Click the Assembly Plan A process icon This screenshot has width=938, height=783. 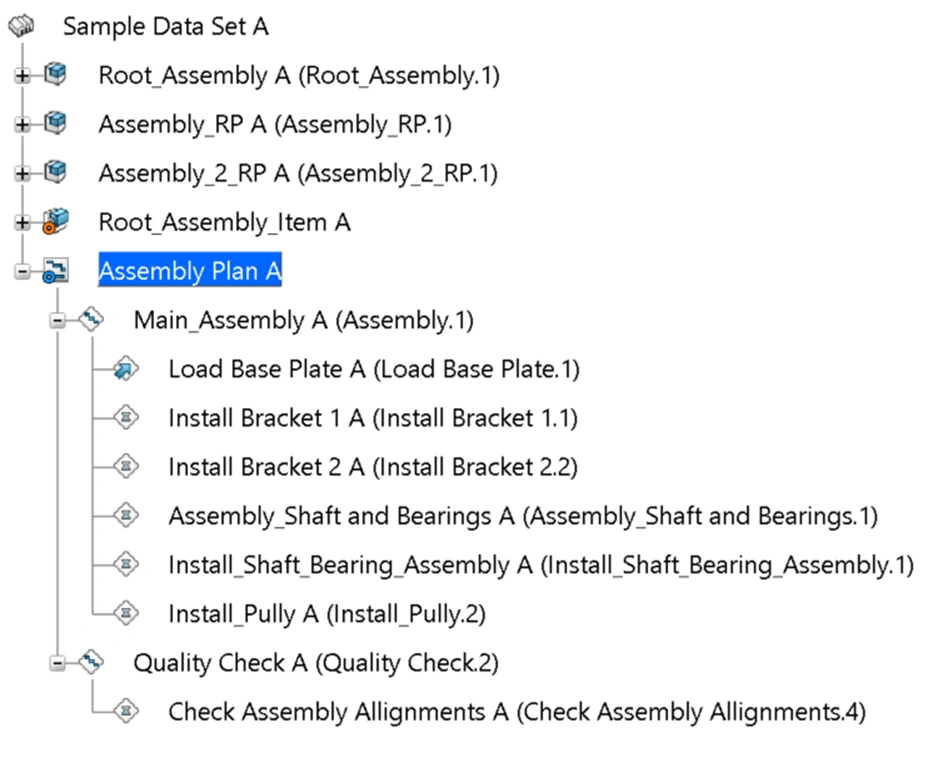(x=56, y=272)
